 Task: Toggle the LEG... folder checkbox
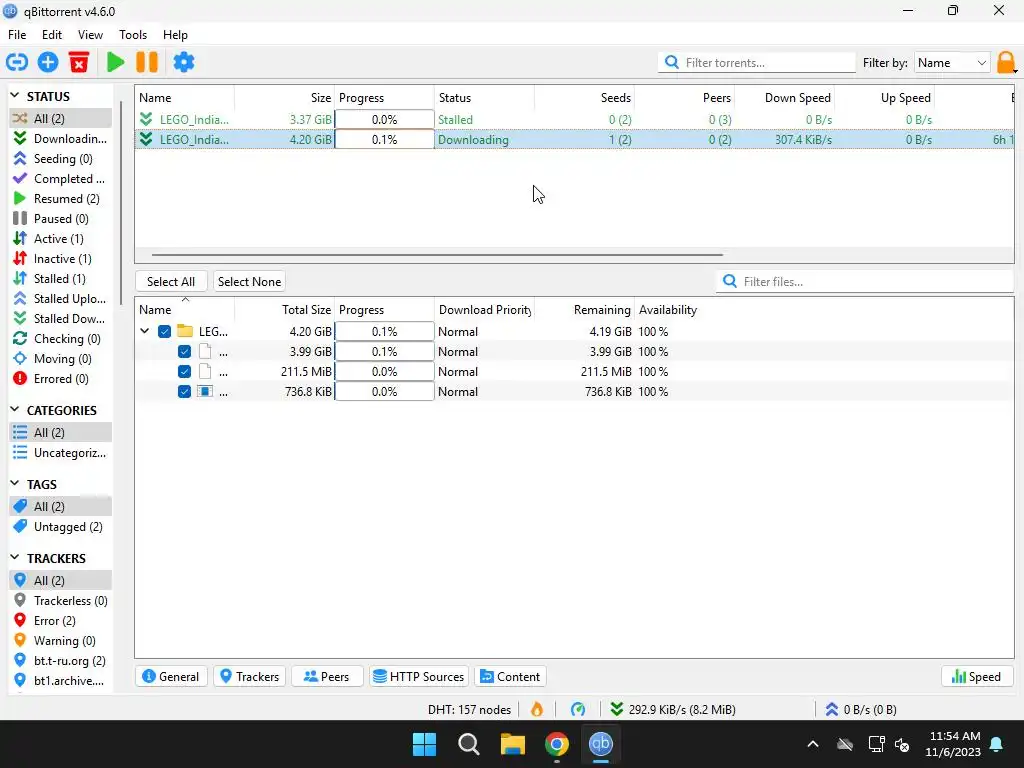coord(165,332)
